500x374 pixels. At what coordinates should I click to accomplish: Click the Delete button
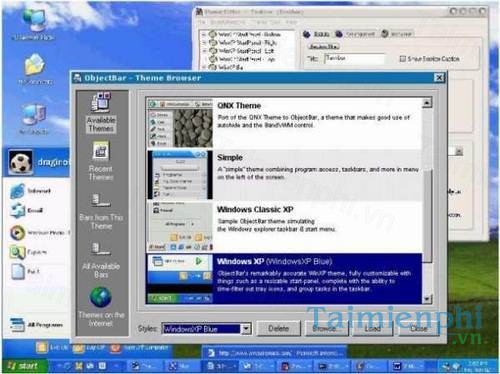coord(279,329)
